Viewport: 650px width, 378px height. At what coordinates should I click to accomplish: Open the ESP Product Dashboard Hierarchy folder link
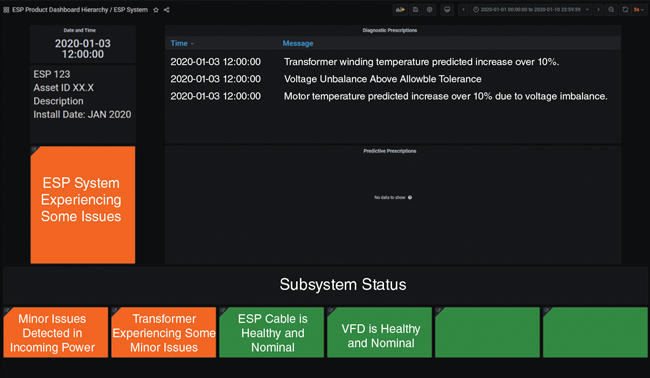pos(60,10)
